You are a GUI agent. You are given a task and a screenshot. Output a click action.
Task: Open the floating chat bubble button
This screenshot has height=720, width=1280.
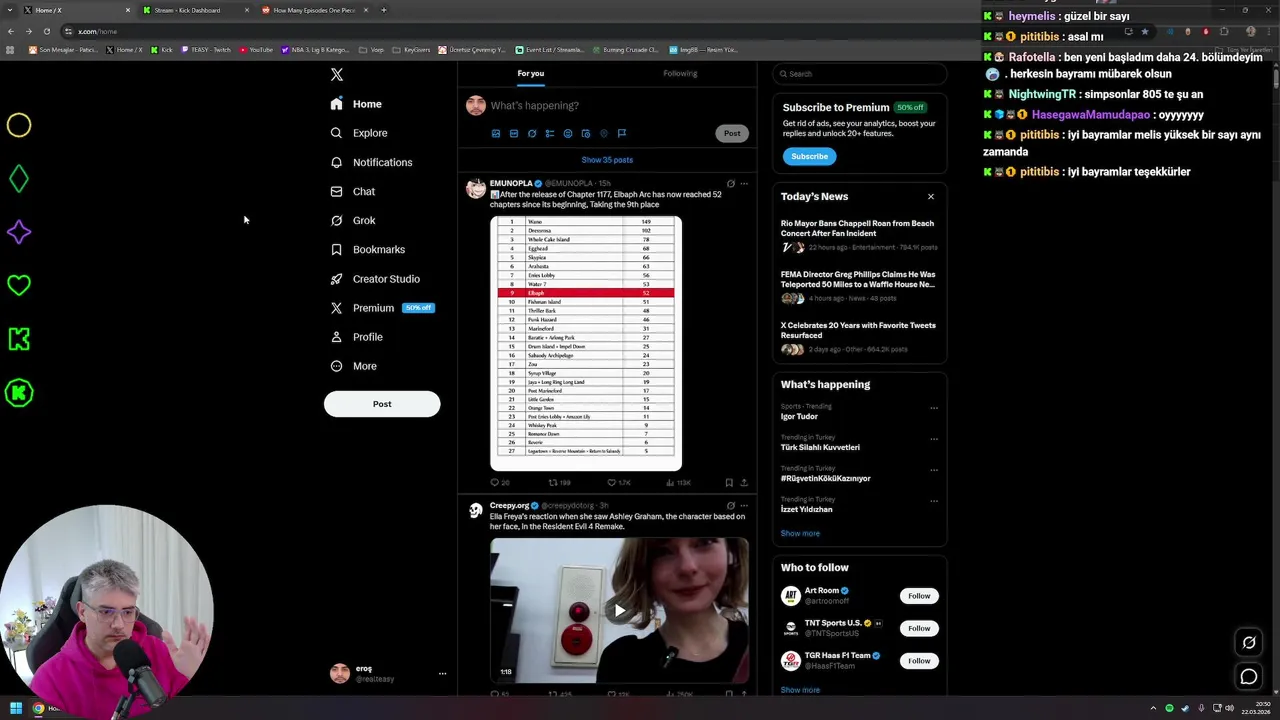click(1249, 677)
